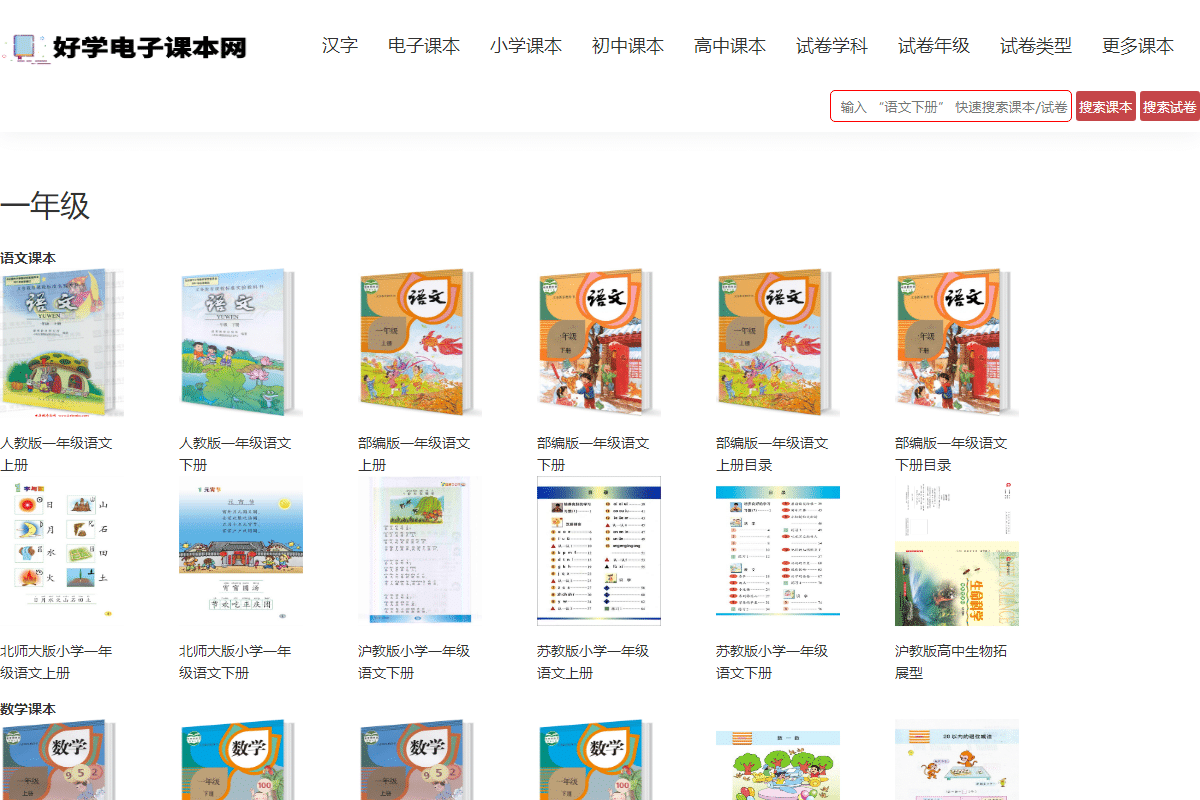The width and height of the screenshot is (1200, 800).
Task: Click the 语文课本 section label
Action: point(28,258)
